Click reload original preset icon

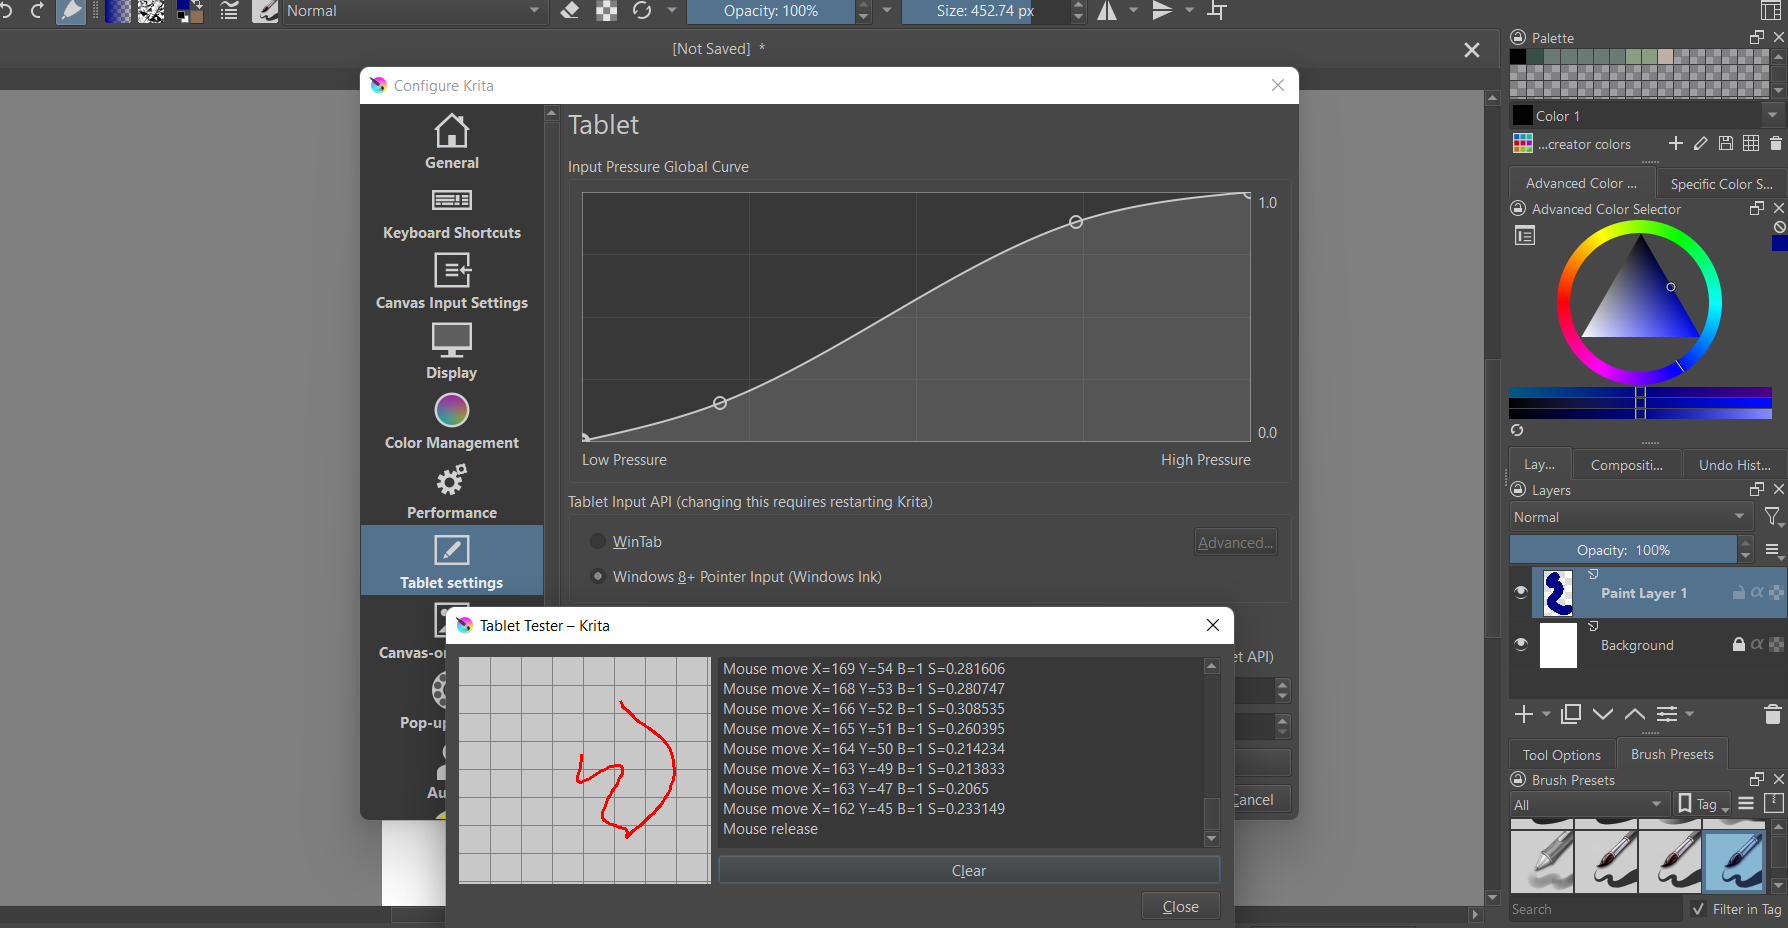coord(642,11)
